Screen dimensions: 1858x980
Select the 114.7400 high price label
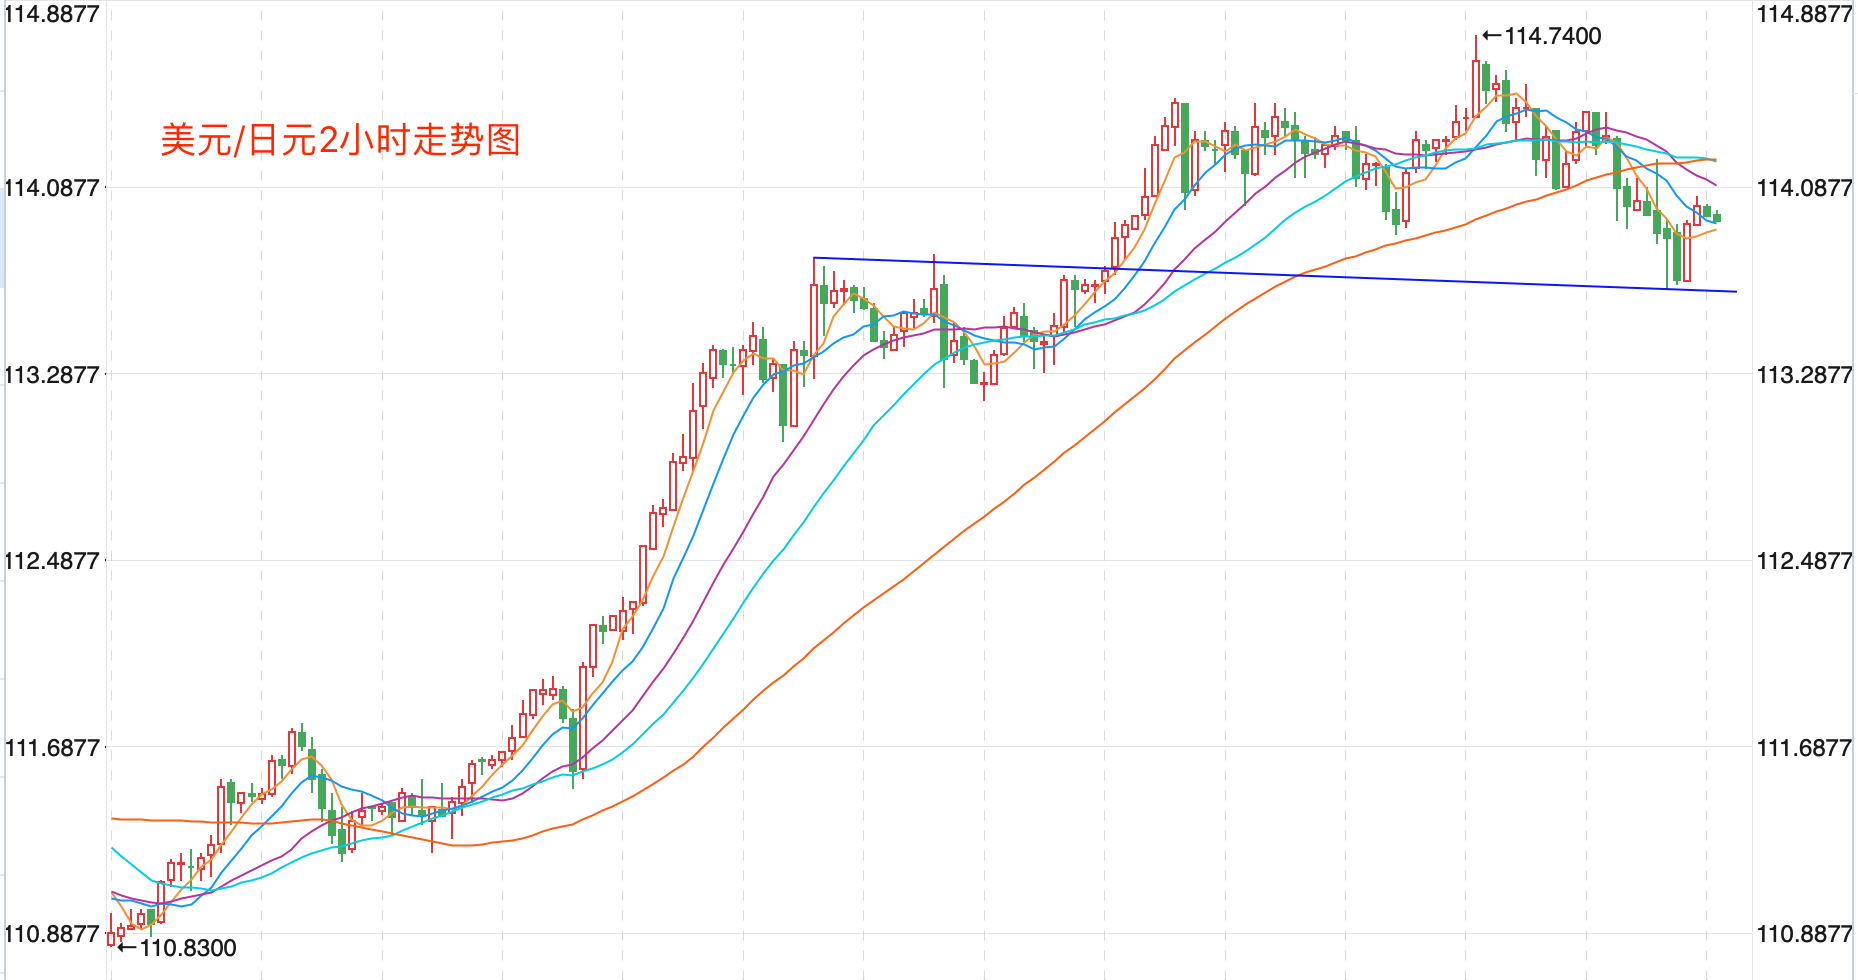pos(1552,36)
